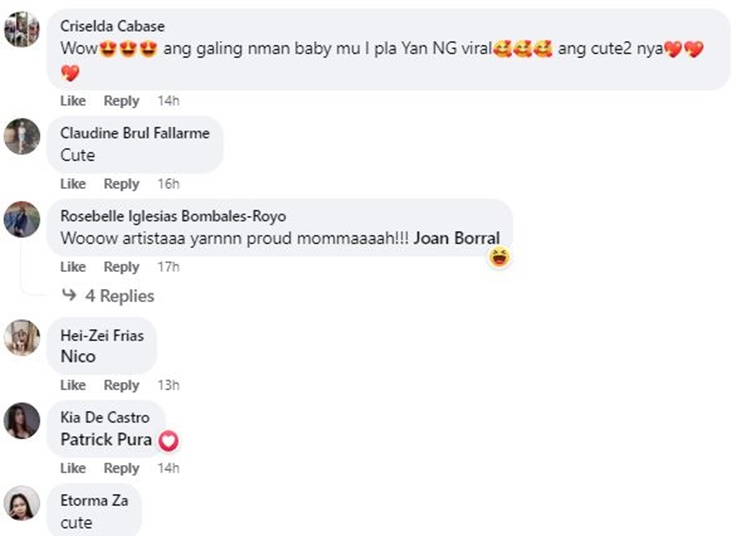Like Criselda Cabase's comment
This screenshot has width=750, height=536.
(73, 101)
